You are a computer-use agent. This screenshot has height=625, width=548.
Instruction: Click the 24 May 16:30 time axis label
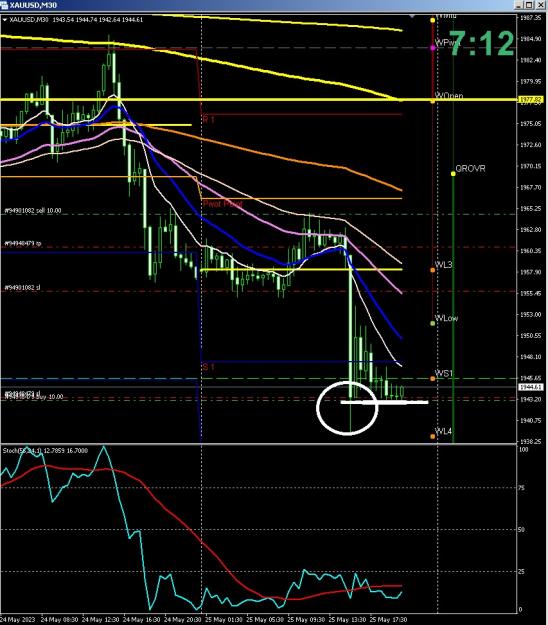pos(141,620)
